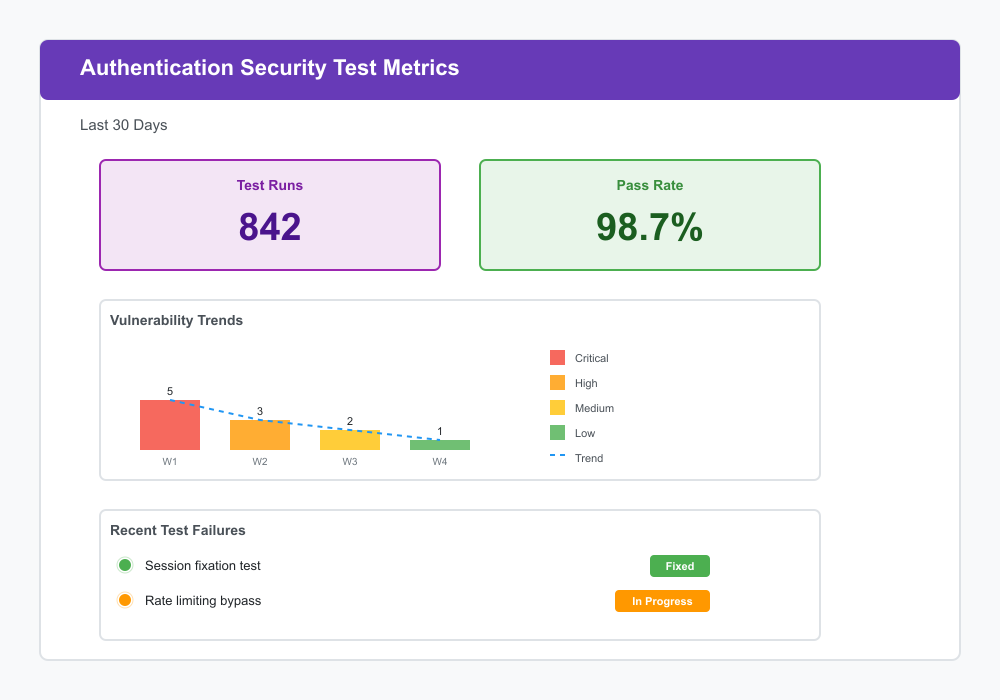Click the 'Trend' legend label
The width and height of the screenshot is (1000, 700).
coord(589,458)
